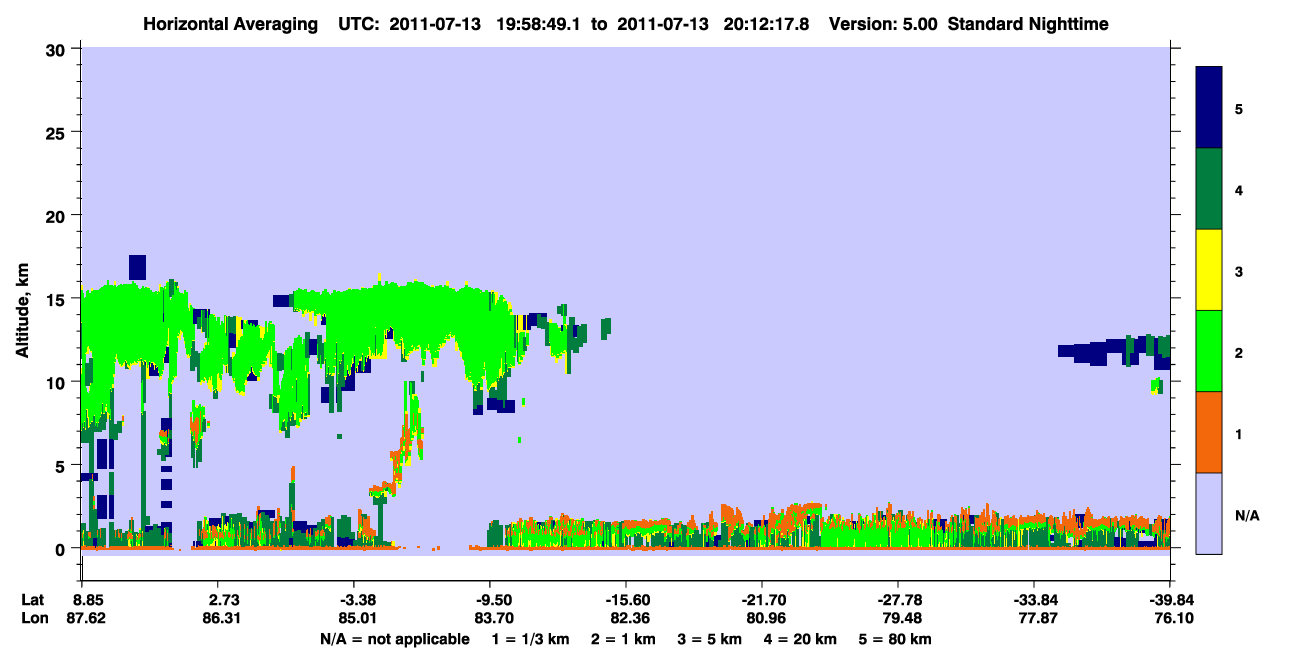Click the colorbar label '3'
The width and height of the screenshot is (1300, 667).
tap(1239, 270)
